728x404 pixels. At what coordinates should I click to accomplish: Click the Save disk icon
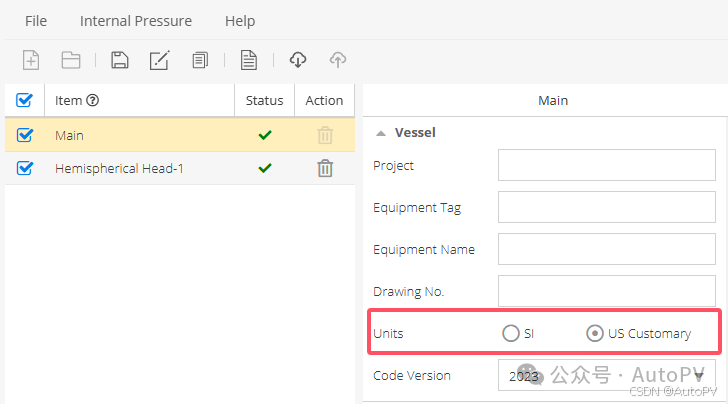click(119, 60)
